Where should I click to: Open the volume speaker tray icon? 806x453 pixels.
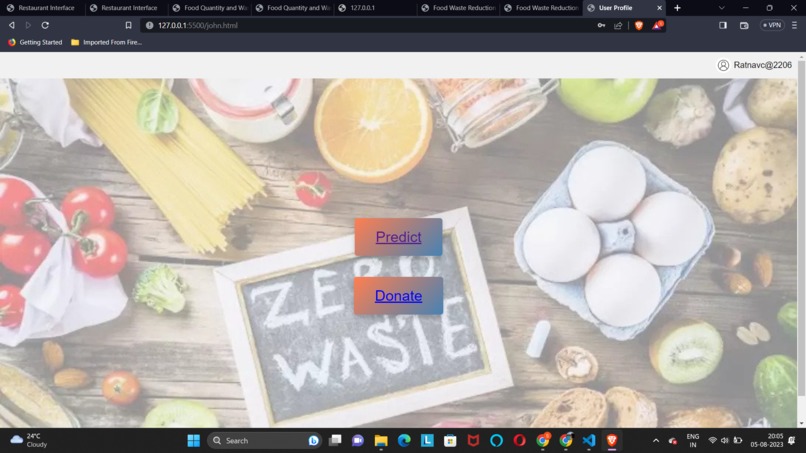coord(725,441)
